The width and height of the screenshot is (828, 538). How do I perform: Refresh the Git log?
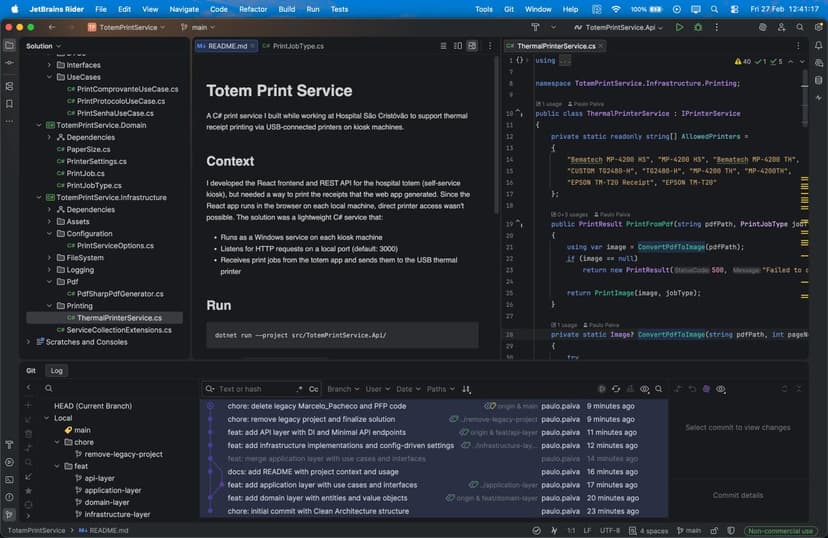click(x=615, y=388)
